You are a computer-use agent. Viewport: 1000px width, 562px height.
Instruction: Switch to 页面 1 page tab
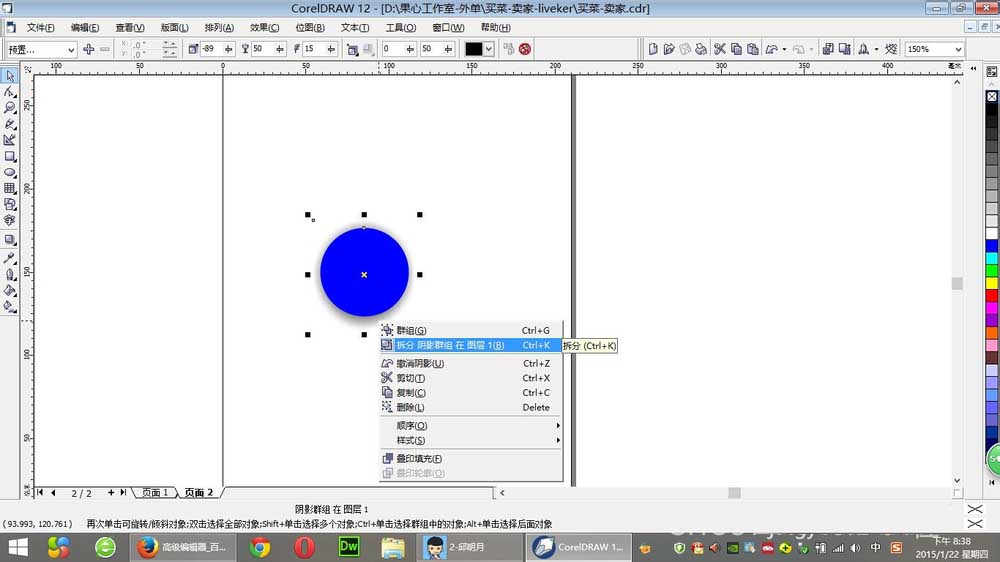(155, 492)
